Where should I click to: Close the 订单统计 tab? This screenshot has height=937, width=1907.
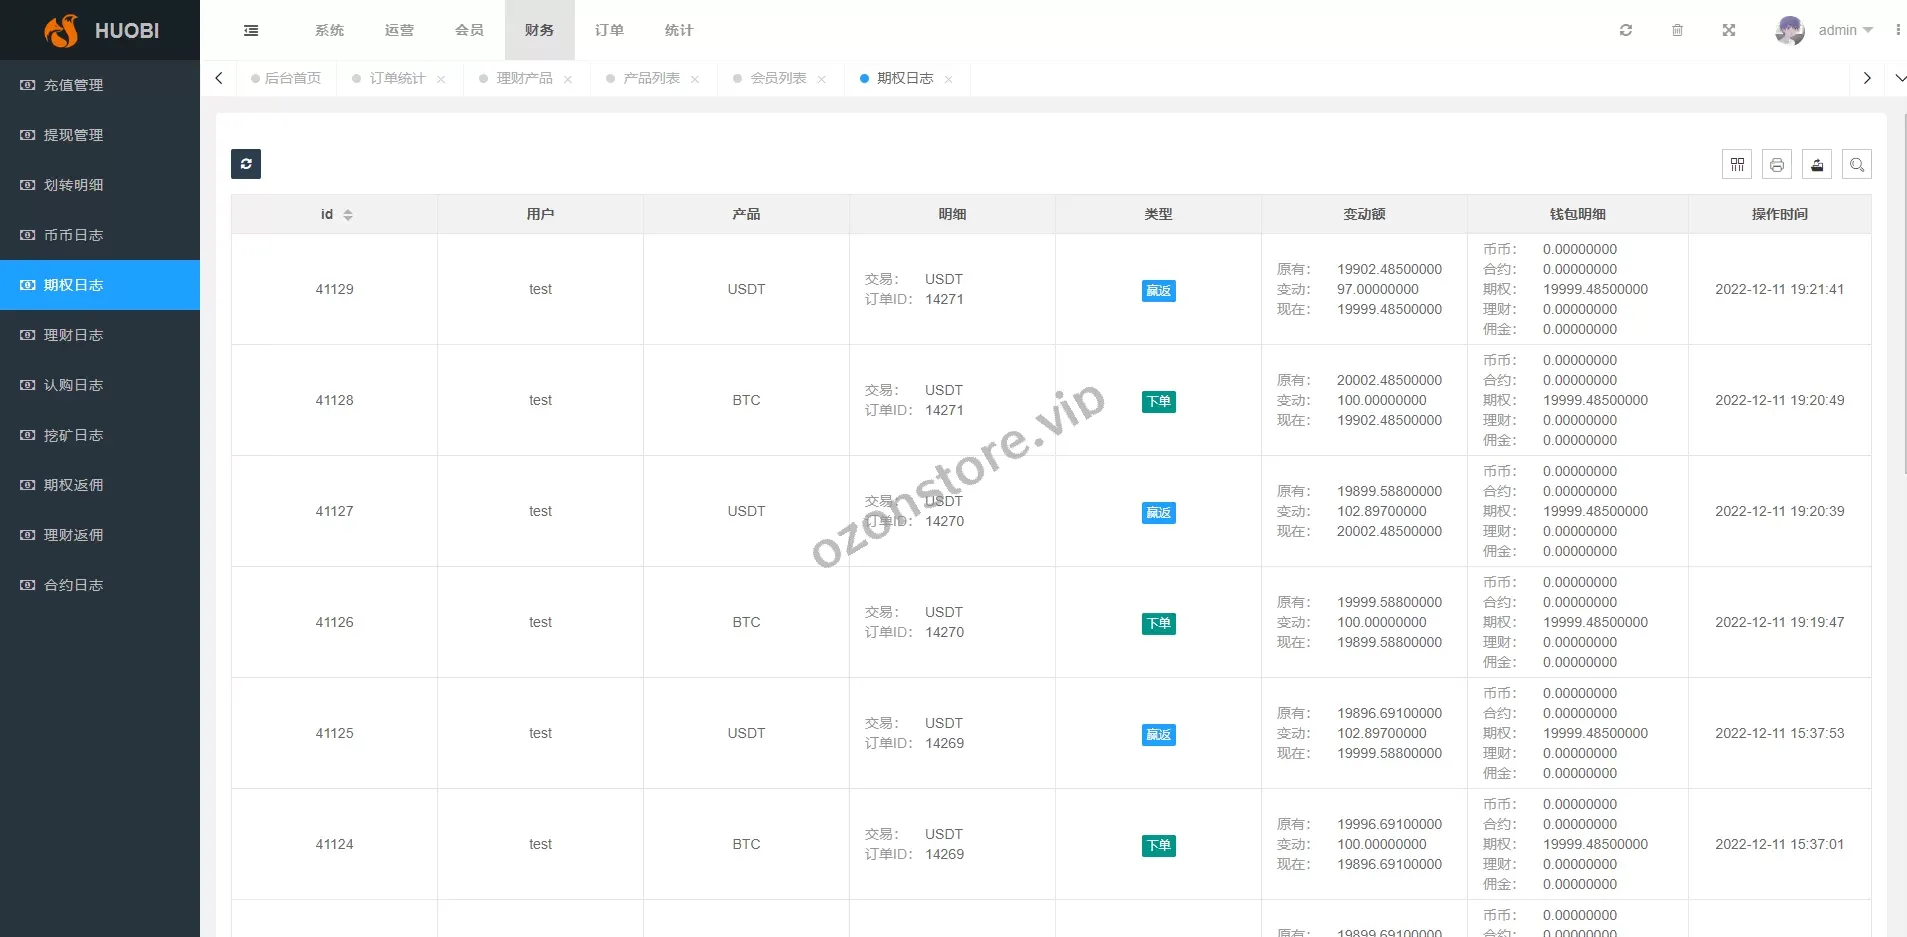(x=441, y=79)
